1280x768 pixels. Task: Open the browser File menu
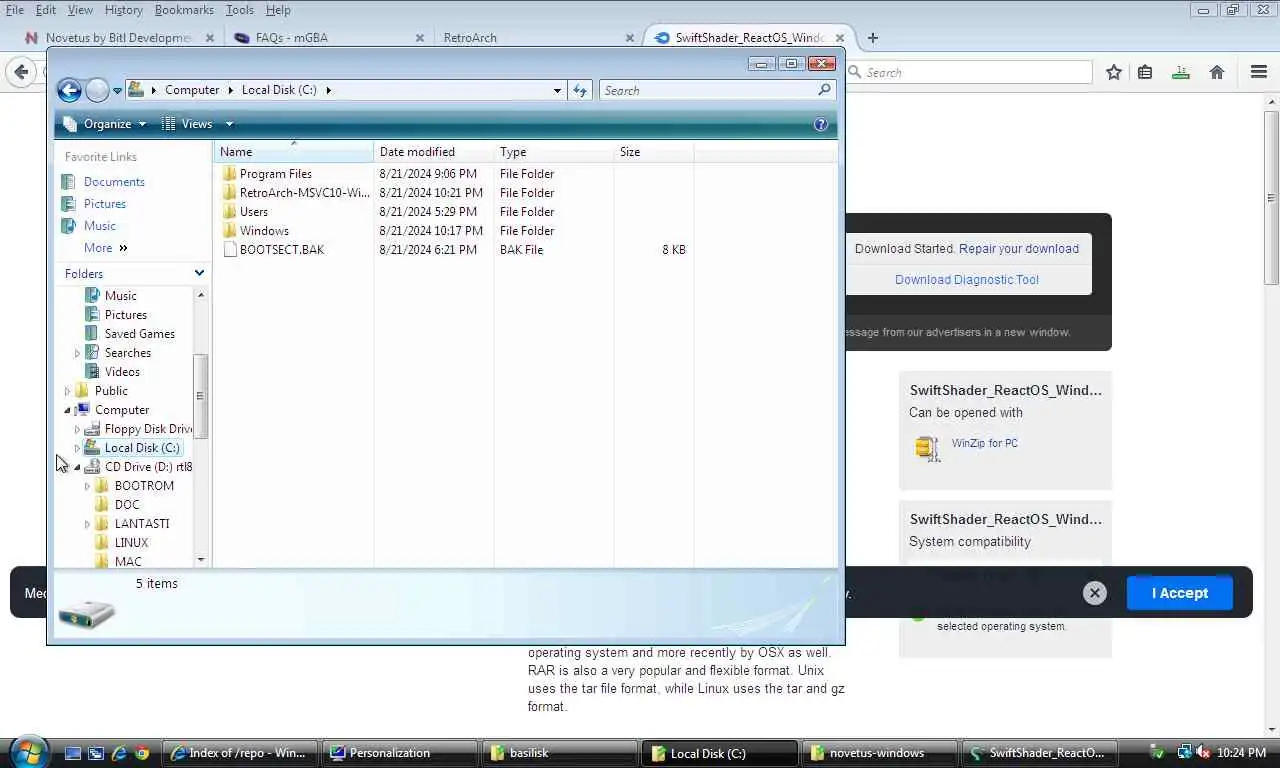click(15, 10)
